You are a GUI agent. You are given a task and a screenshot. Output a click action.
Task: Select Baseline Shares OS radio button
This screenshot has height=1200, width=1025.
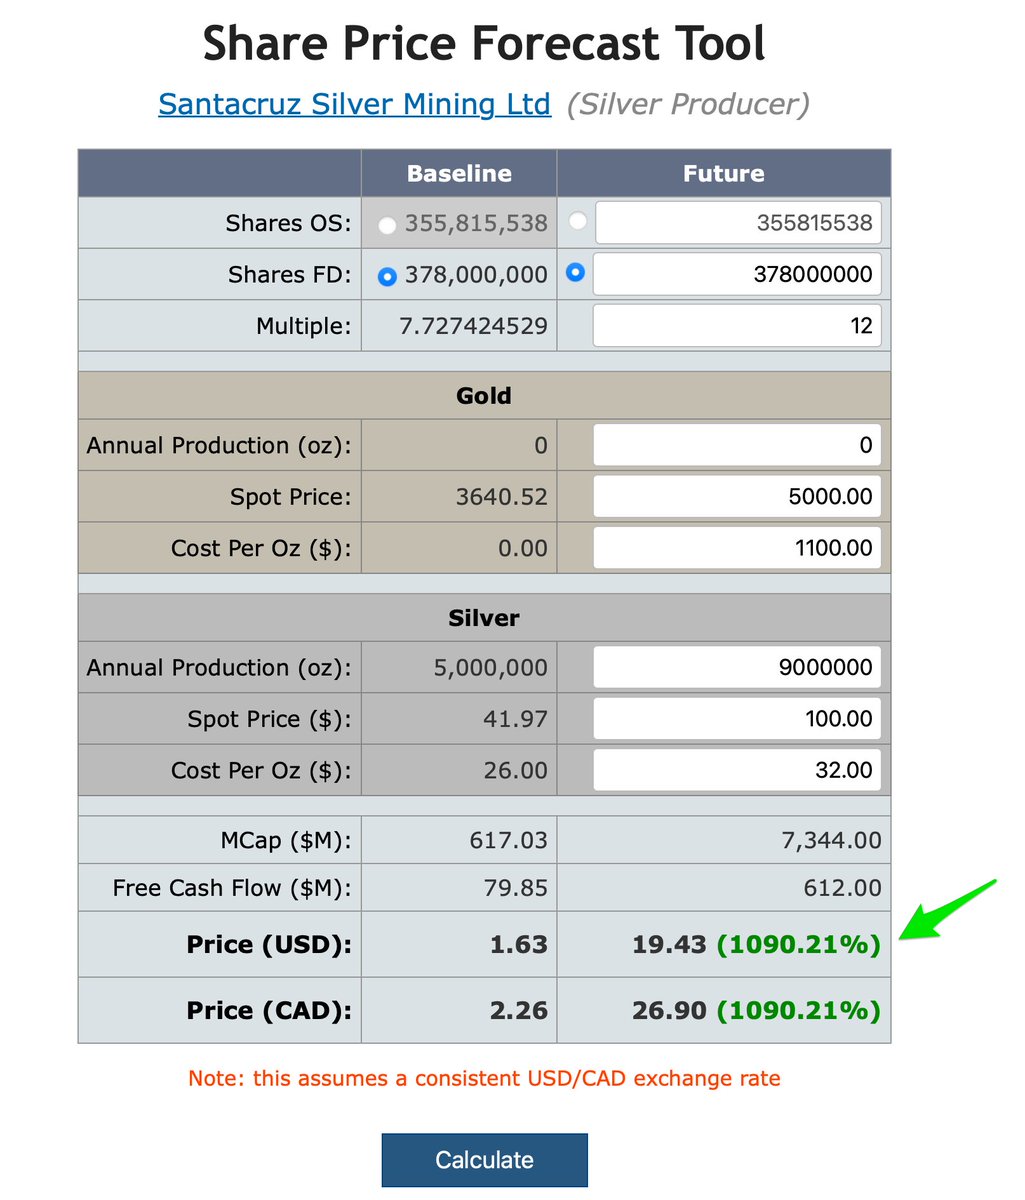click(387, 225)
